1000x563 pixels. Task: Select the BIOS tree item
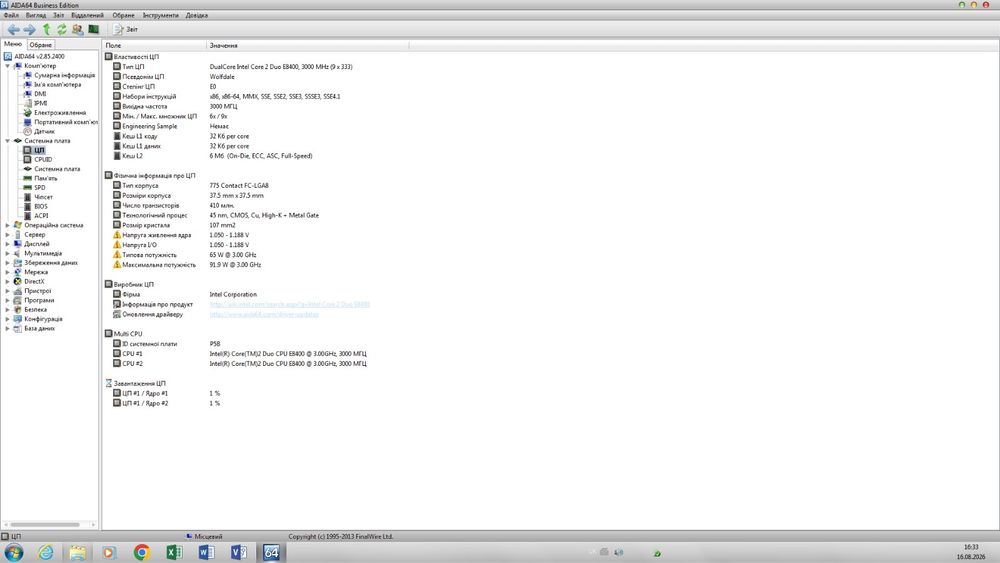[x=40, y=207]
